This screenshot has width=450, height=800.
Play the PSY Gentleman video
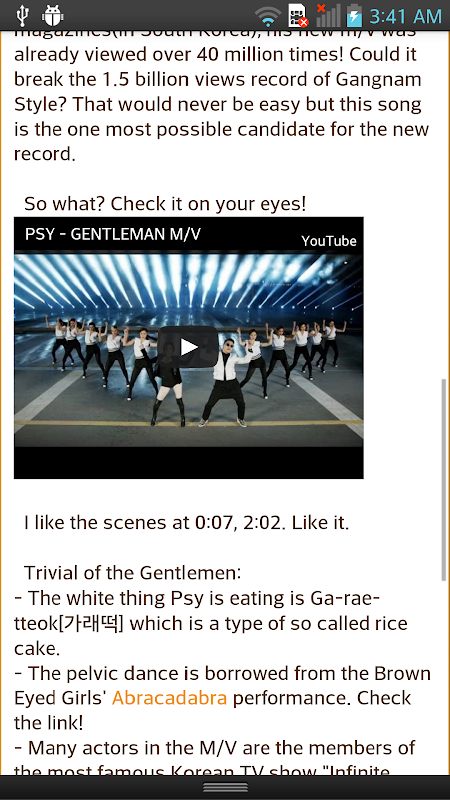[188, 347]
